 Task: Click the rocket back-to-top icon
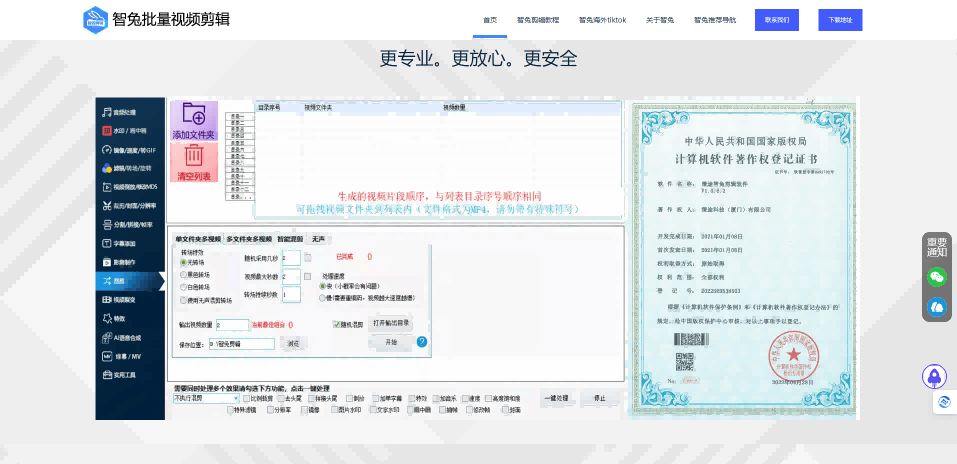pyautogui.click(x=934, y=376)
